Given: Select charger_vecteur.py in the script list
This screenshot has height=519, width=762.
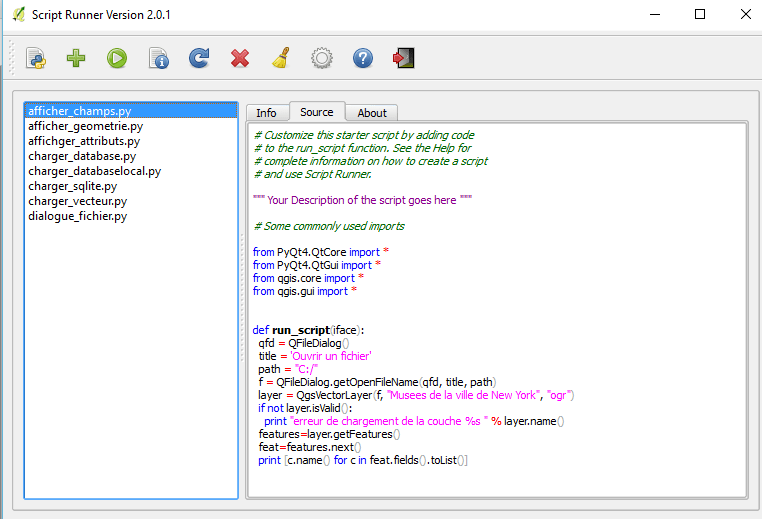Looking at the screenshot, I should pyautogui.click(x=131, y=201).
